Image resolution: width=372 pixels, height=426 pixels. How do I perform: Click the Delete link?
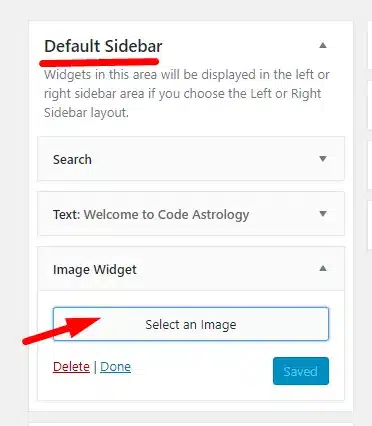point(71,367)
